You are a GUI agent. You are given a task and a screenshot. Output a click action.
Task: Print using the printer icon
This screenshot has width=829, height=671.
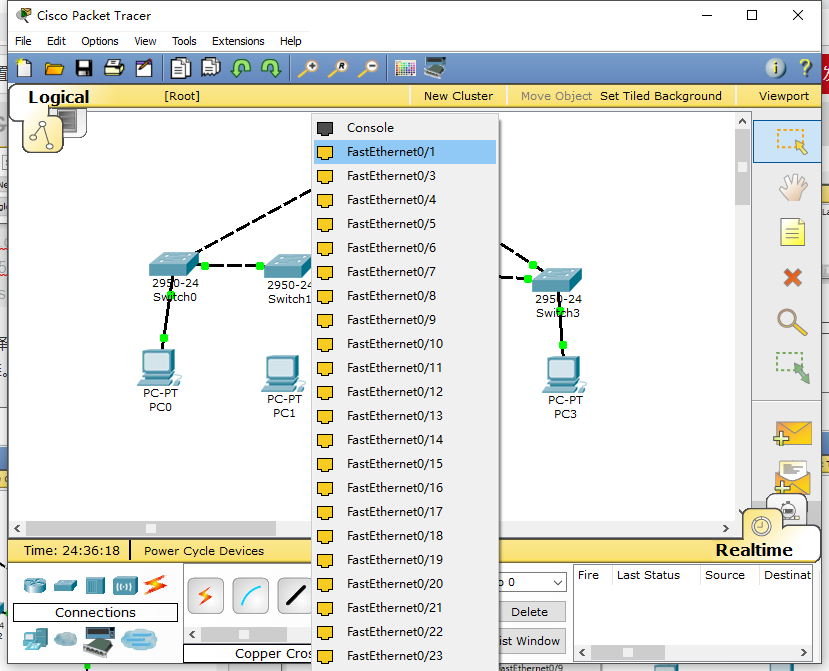pyautogui.click(x=114, y=68)
